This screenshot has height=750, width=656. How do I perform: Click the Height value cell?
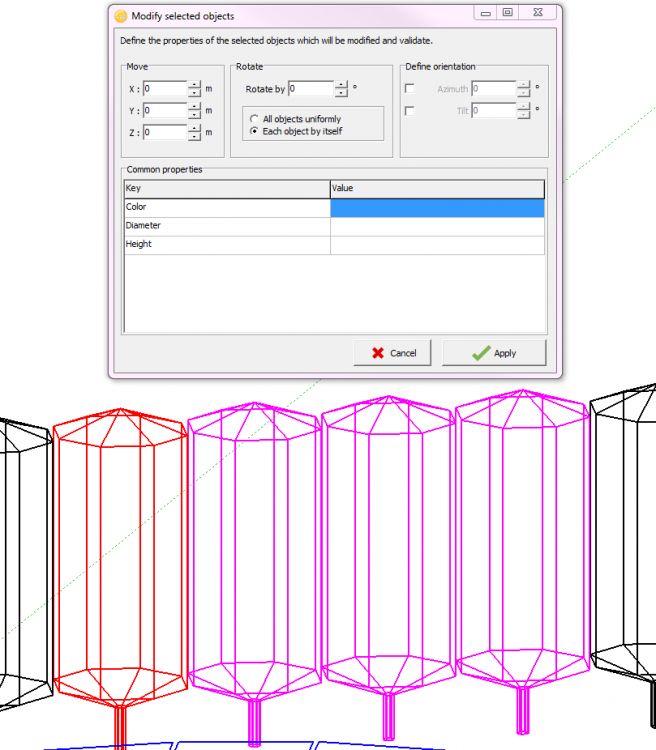point(437,245)
